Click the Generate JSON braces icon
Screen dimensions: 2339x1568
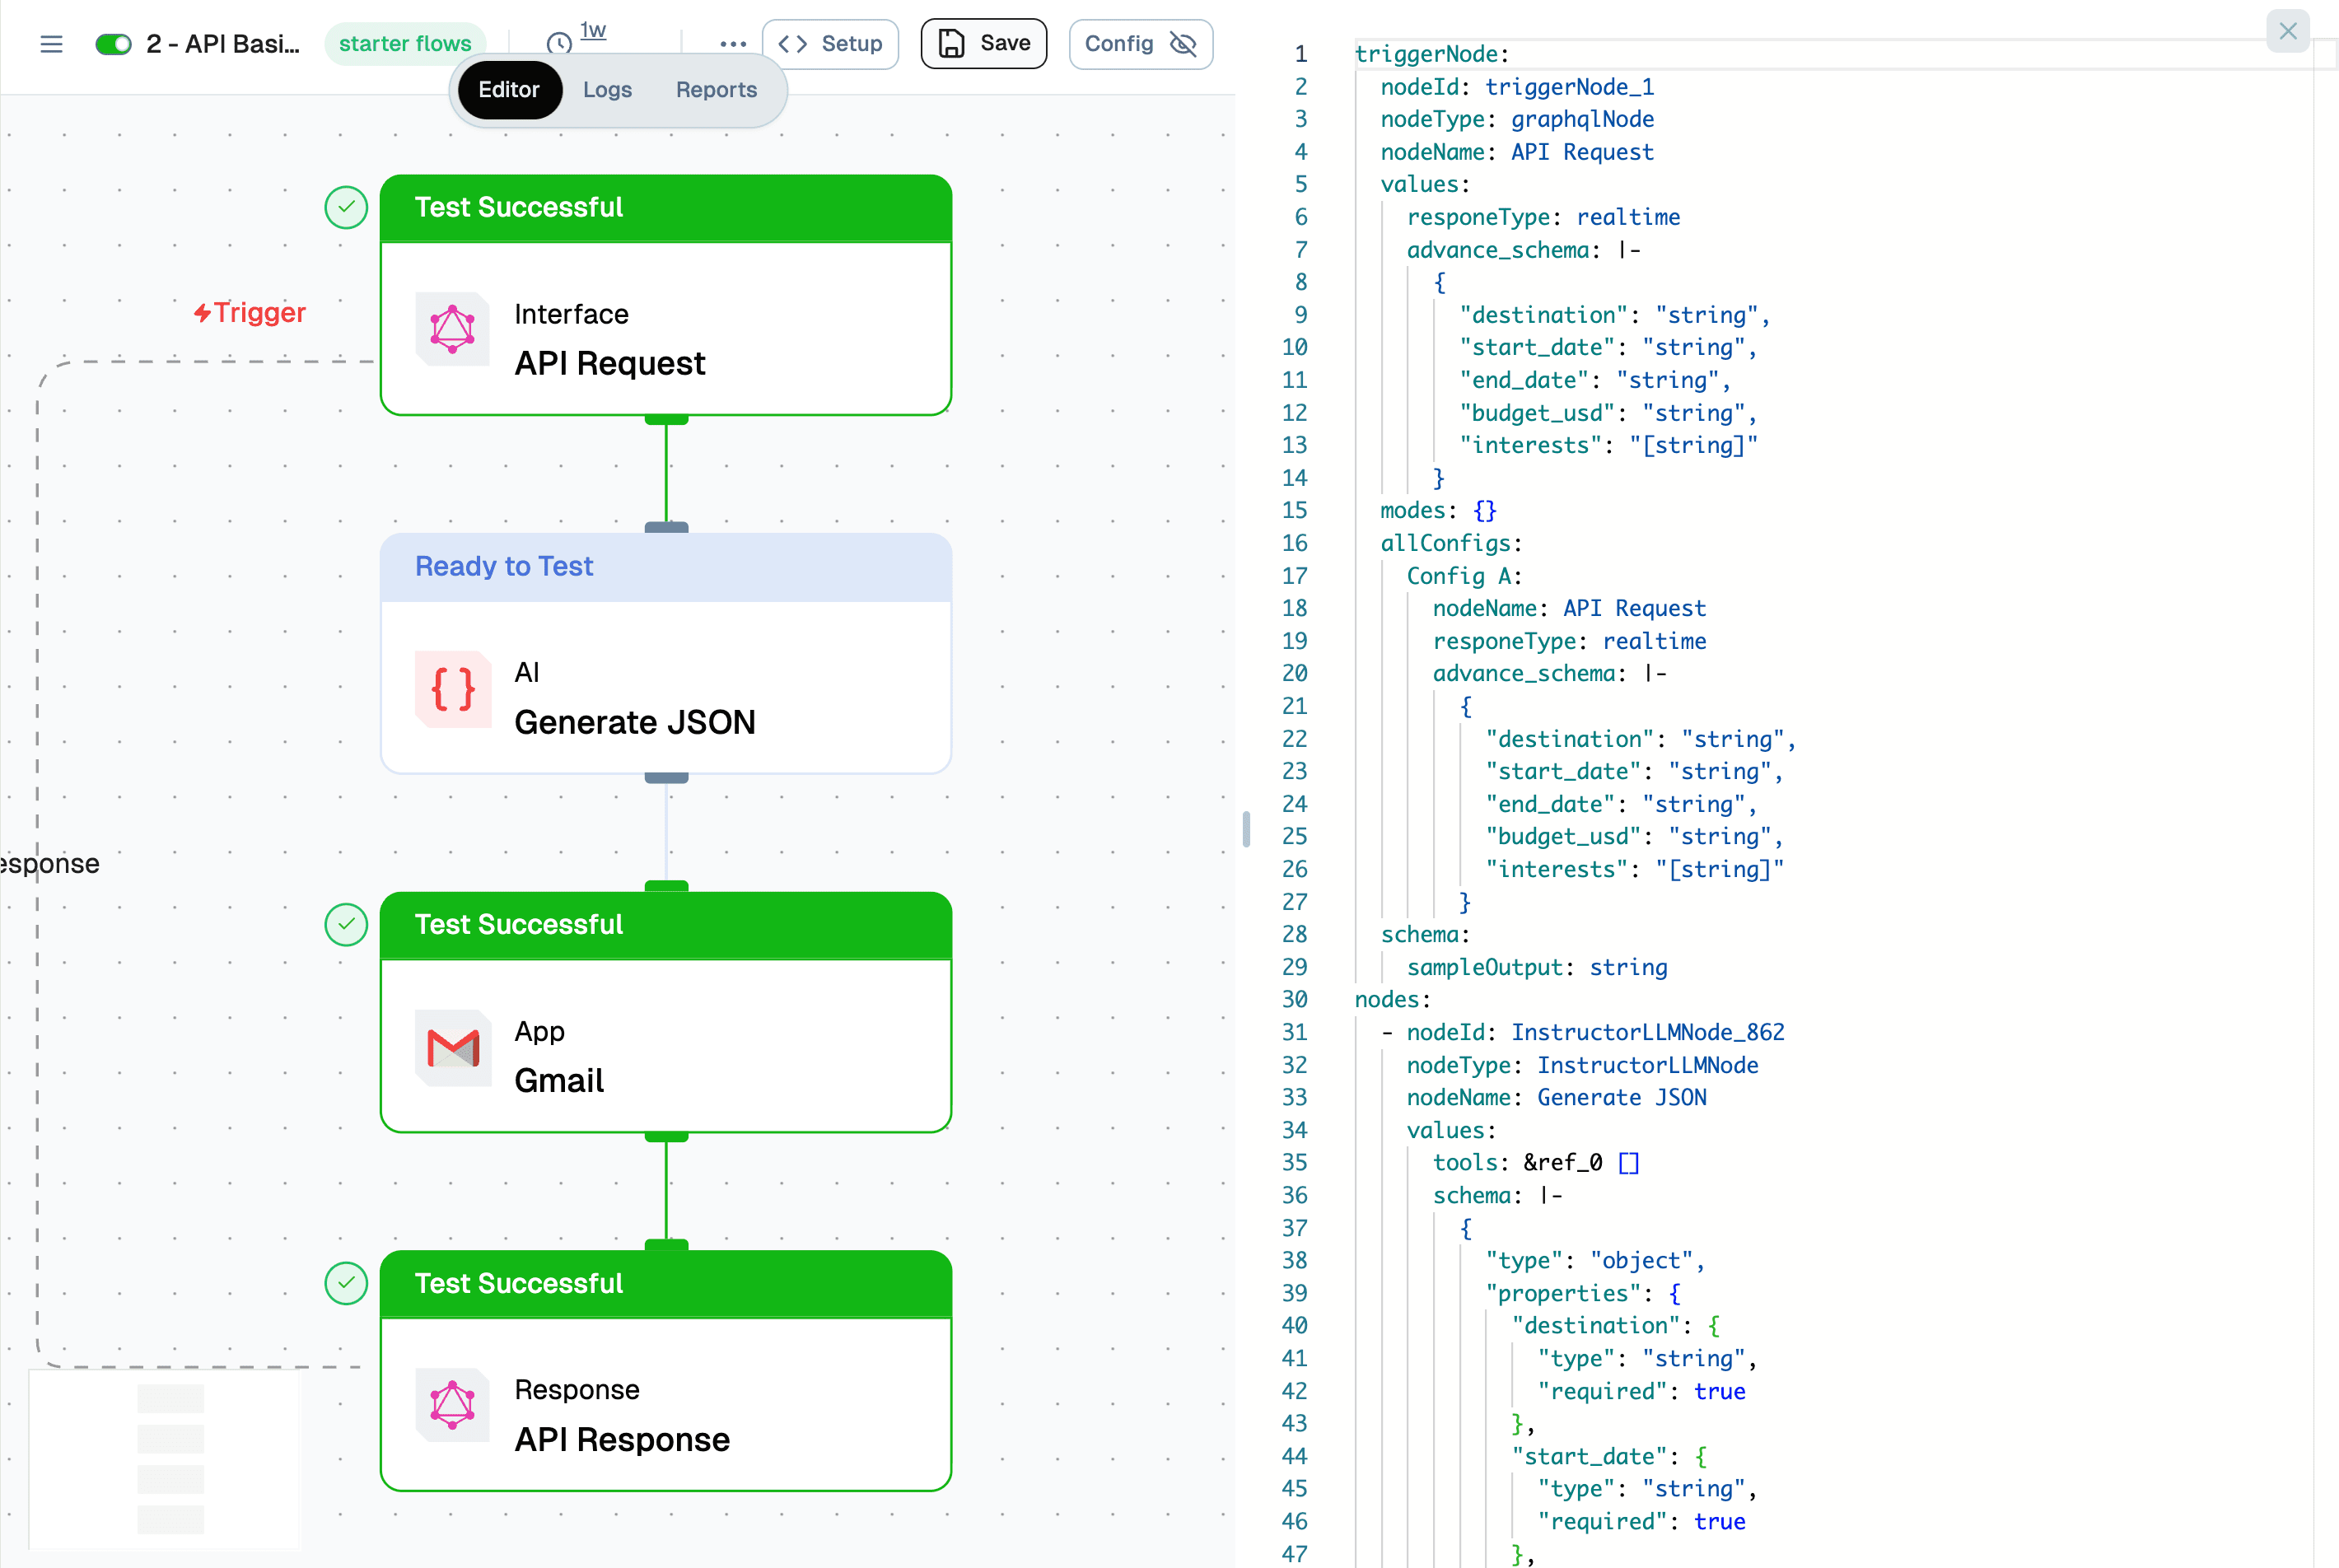(x=452, y=689)
